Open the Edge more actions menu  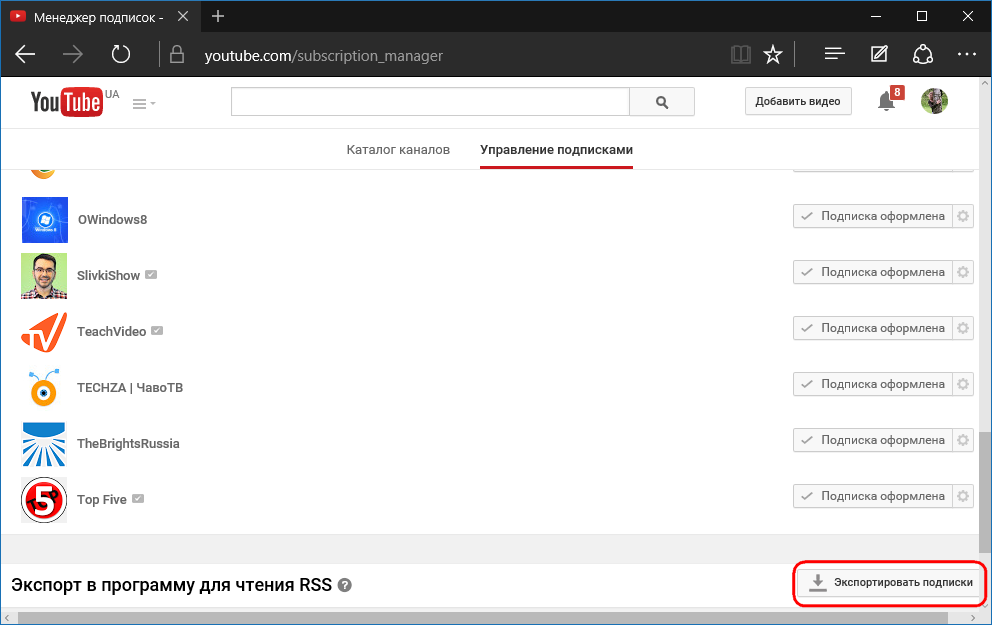click(x=967, y=54)
